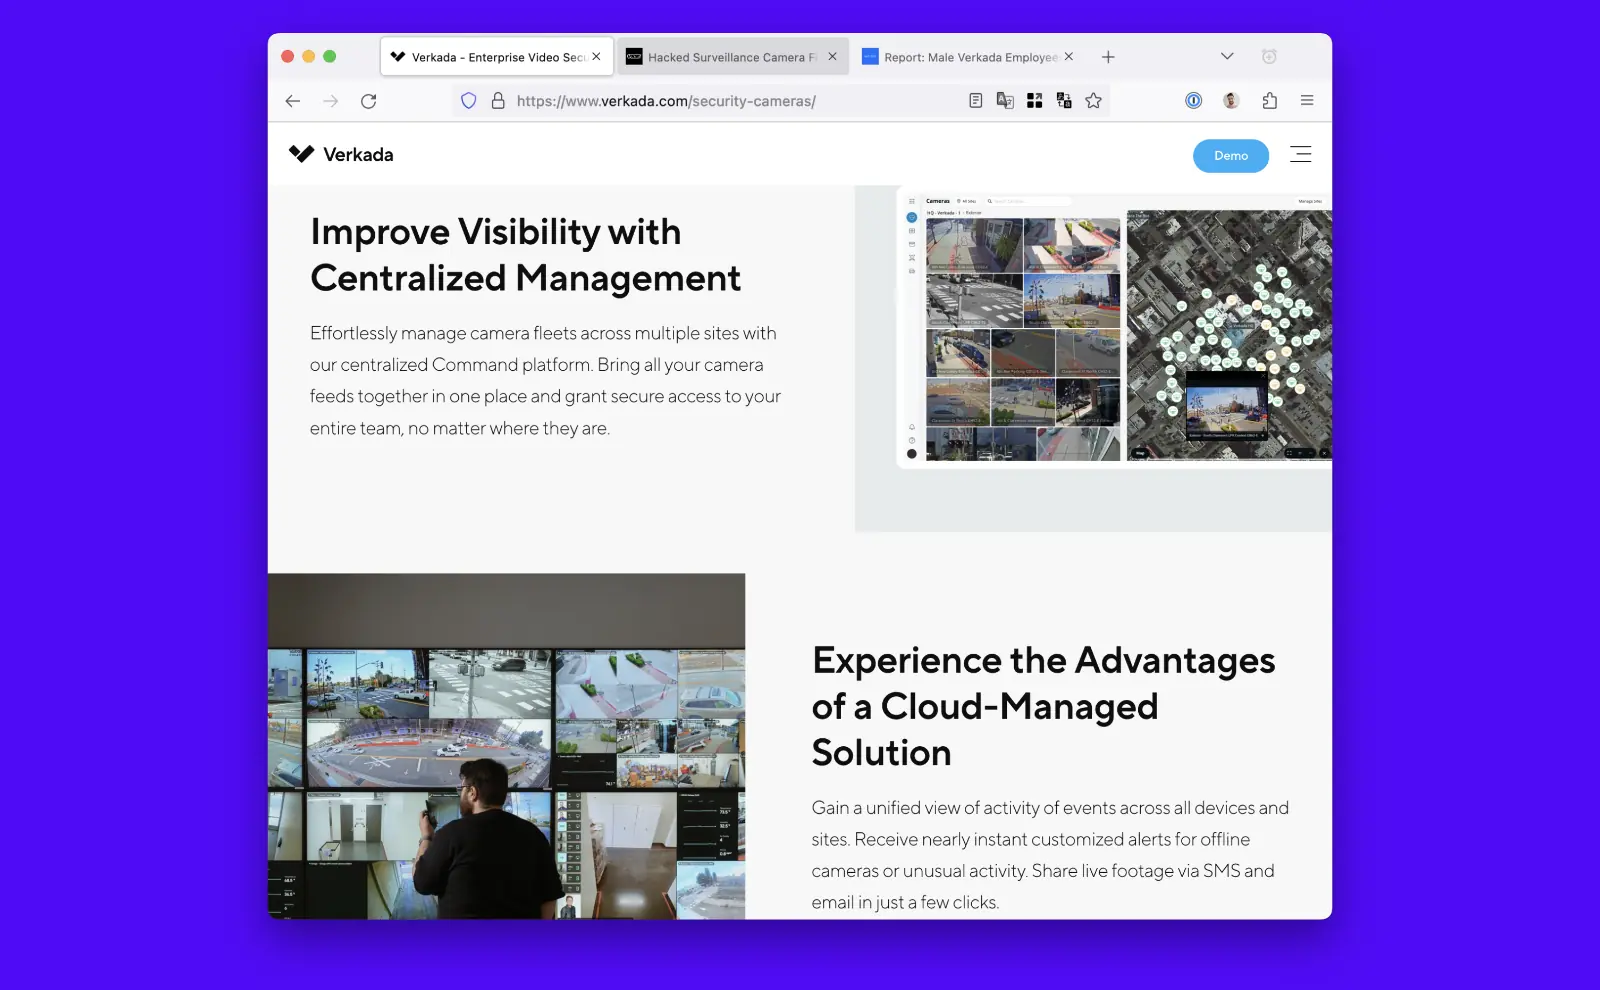1600x990 pixels.
Task: Open the list-all-tabs dropdown chevron
Action: pyautogui.click(x=1227, y=56)
